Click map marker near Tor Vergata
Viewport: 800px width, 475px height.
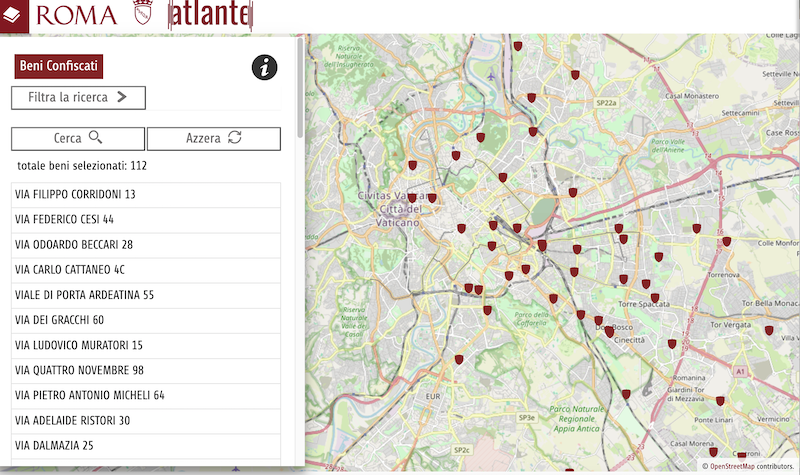coord(769,331)
